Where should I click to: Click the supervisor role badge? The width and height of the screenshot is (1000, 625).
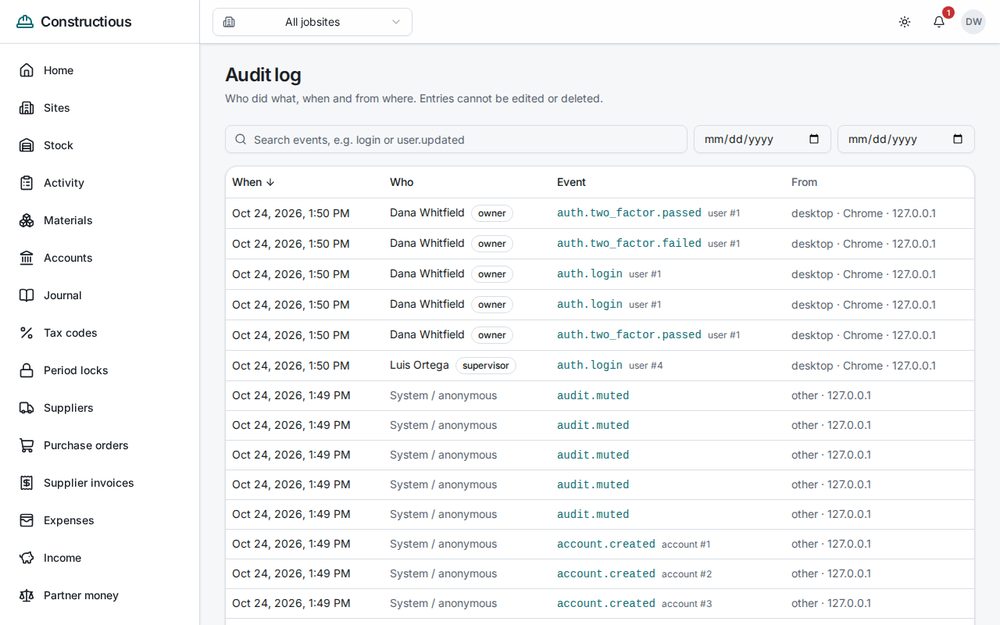485,365
